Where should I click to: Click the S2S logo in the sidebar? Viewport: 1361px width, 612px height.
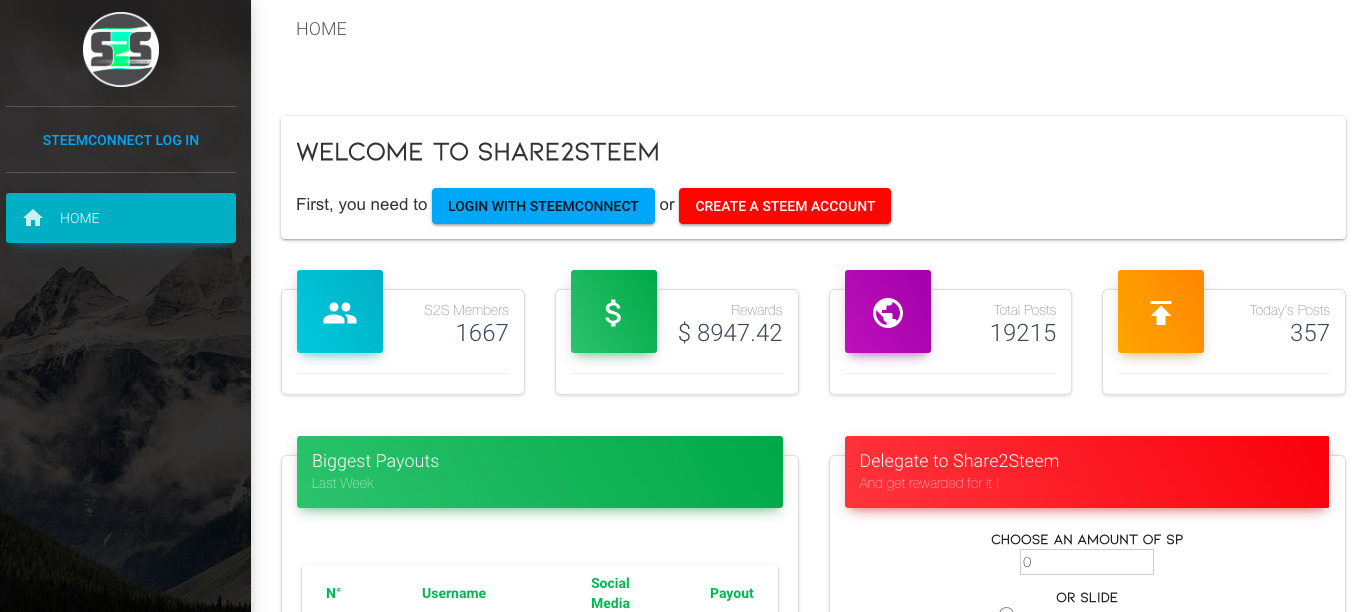[x=121, y=49]
